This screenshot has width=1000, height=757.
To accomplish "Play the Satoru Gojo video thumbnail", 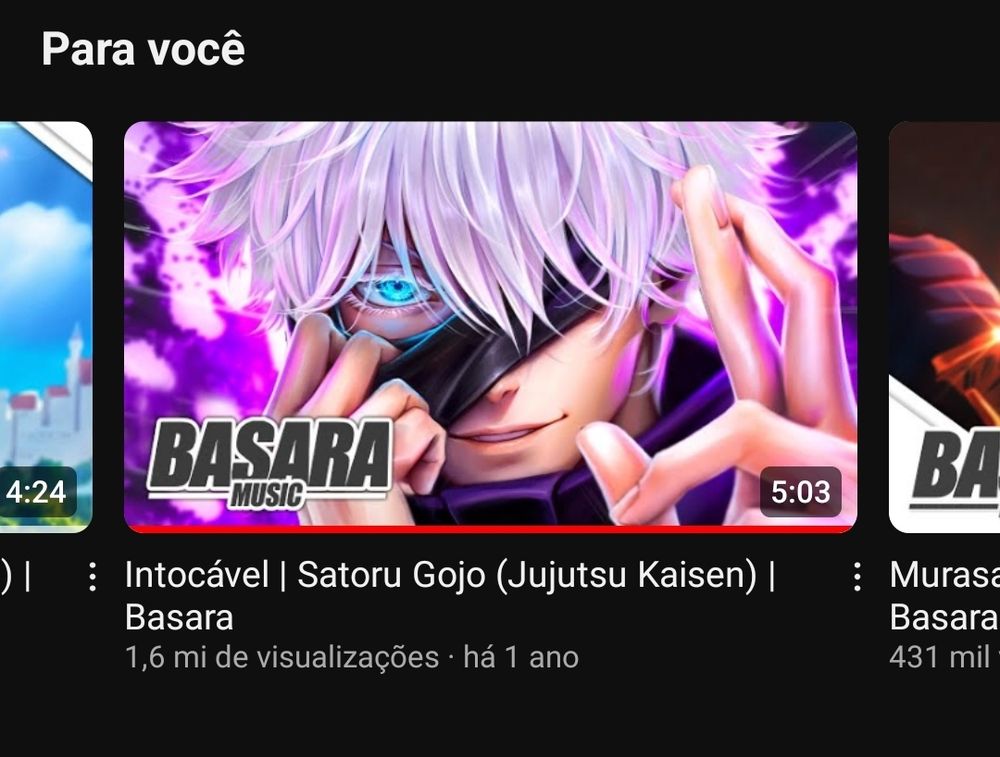I will 490,326.
